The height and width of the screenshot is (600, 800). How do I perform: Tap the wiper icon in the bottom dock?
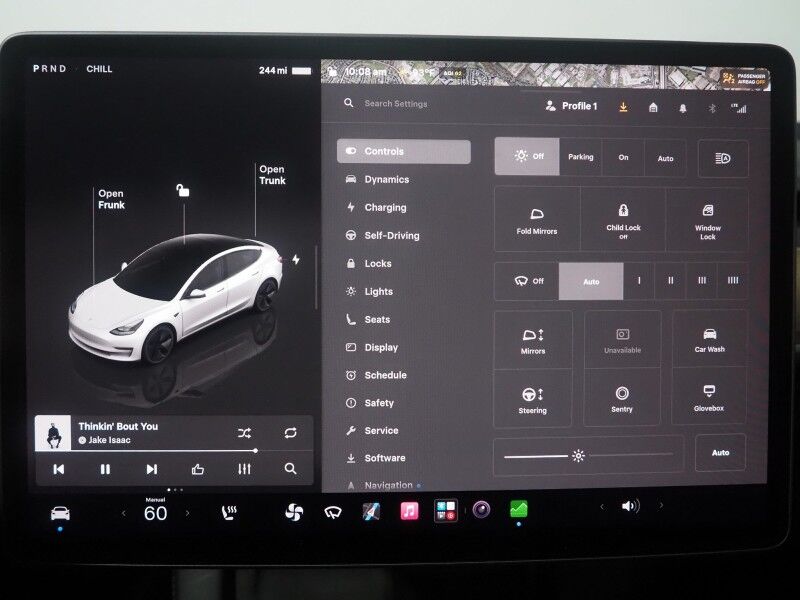tap(333, 511)
